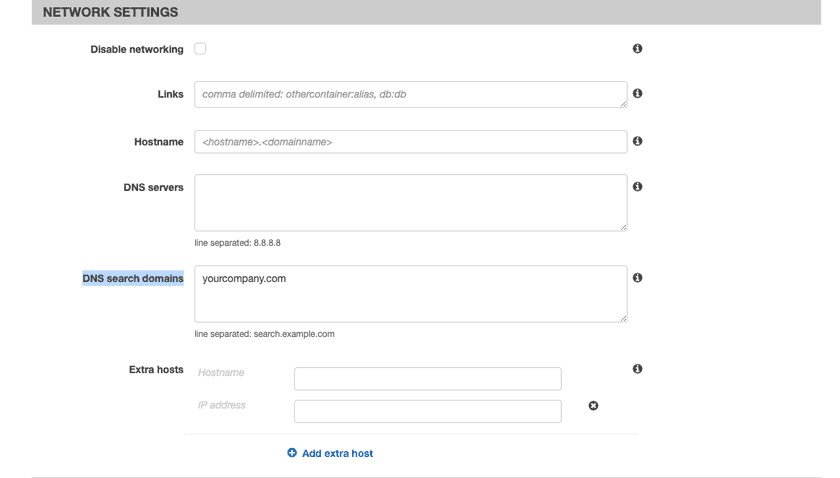Click info icon next to DNS servers
Viewport: 840px width, 478px height.
pyautogui.click(x=637, y=187)
